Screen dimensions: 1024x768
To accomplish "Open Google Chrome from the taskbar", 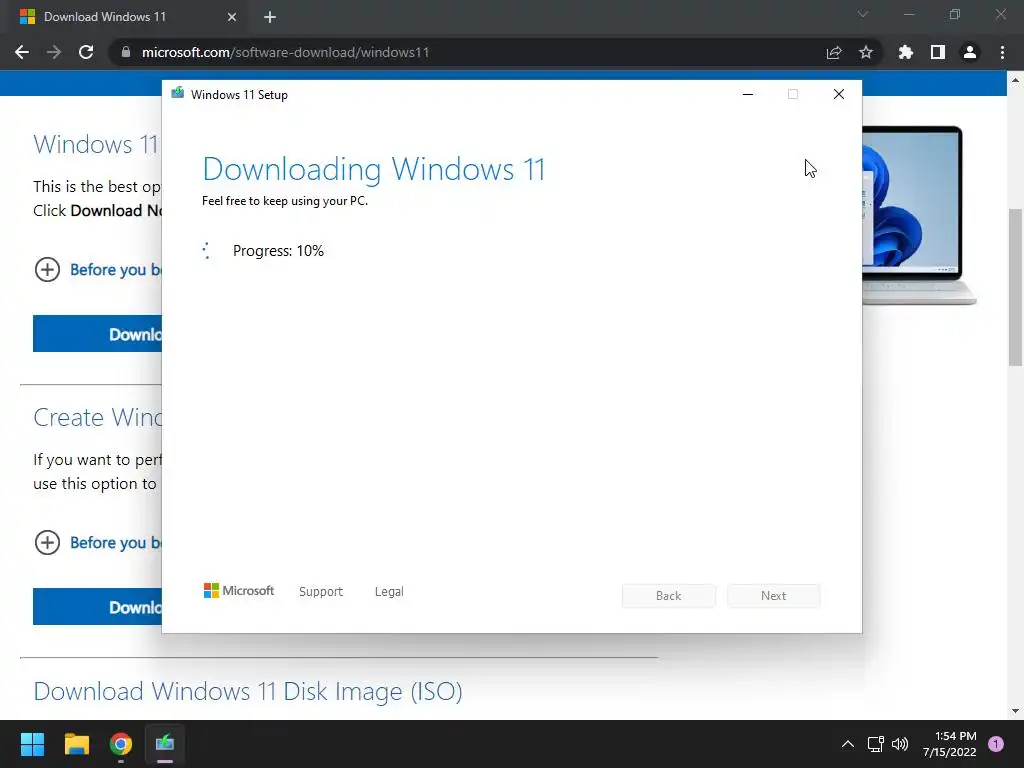I will tap(121, 744).
